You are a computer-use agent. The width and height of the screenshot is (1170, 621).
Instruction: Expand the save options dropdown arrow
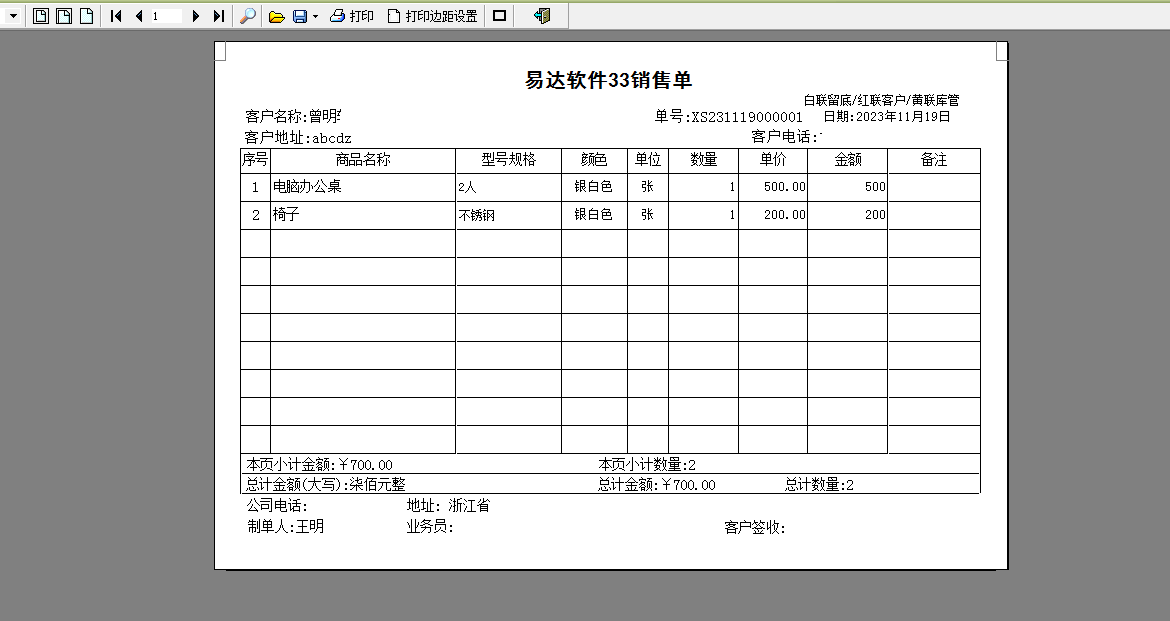coord(315,16)
